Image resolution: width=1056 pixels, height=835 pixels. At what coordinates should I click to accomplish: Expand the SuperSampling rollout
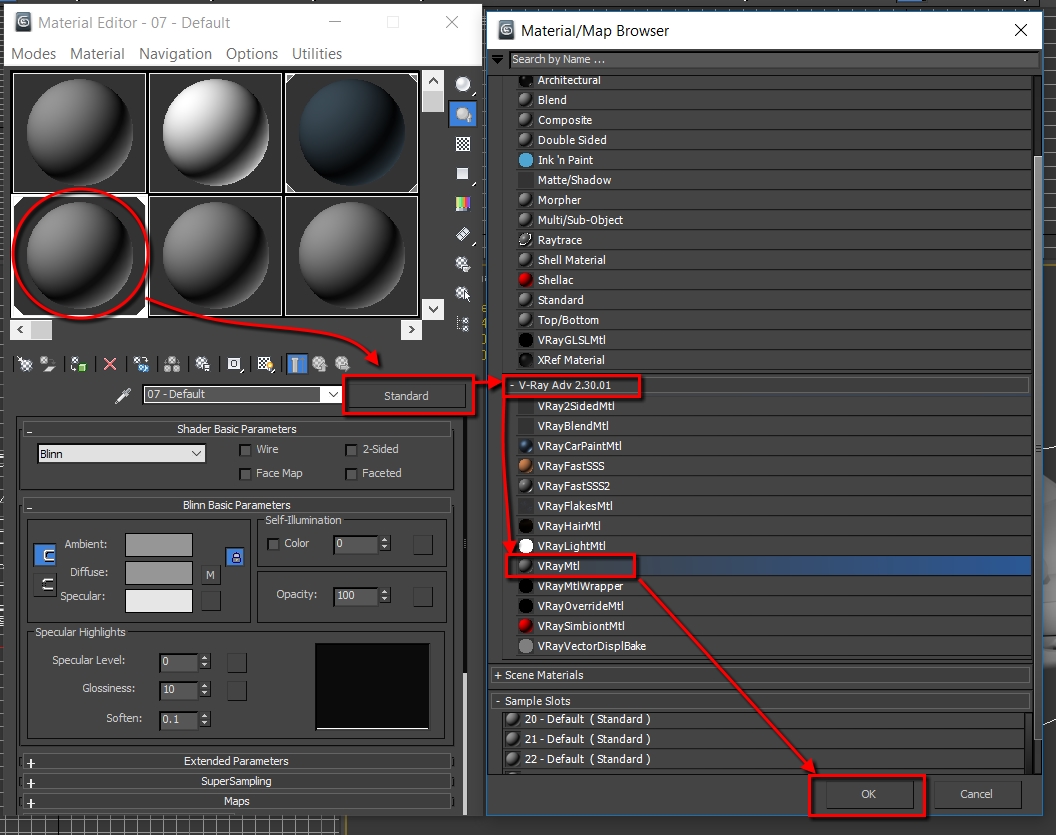(x=236, y=781)
